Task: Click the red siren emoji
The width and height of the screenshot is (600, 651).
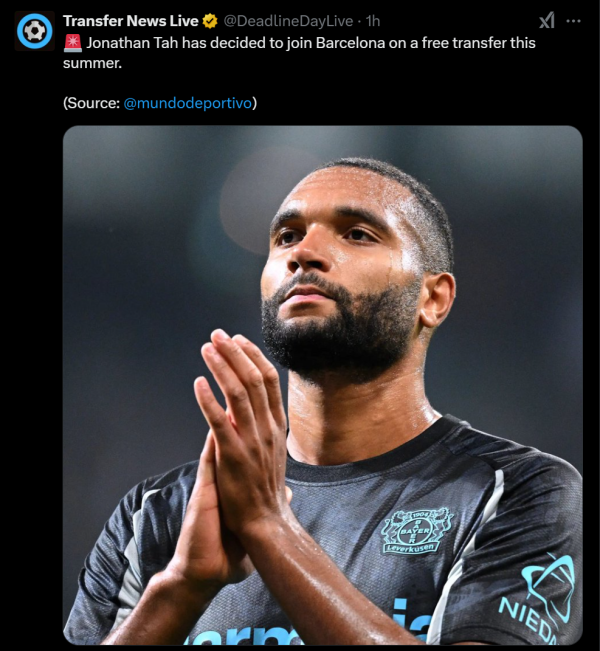Action: pyautogui.click(x=73, y=43)
